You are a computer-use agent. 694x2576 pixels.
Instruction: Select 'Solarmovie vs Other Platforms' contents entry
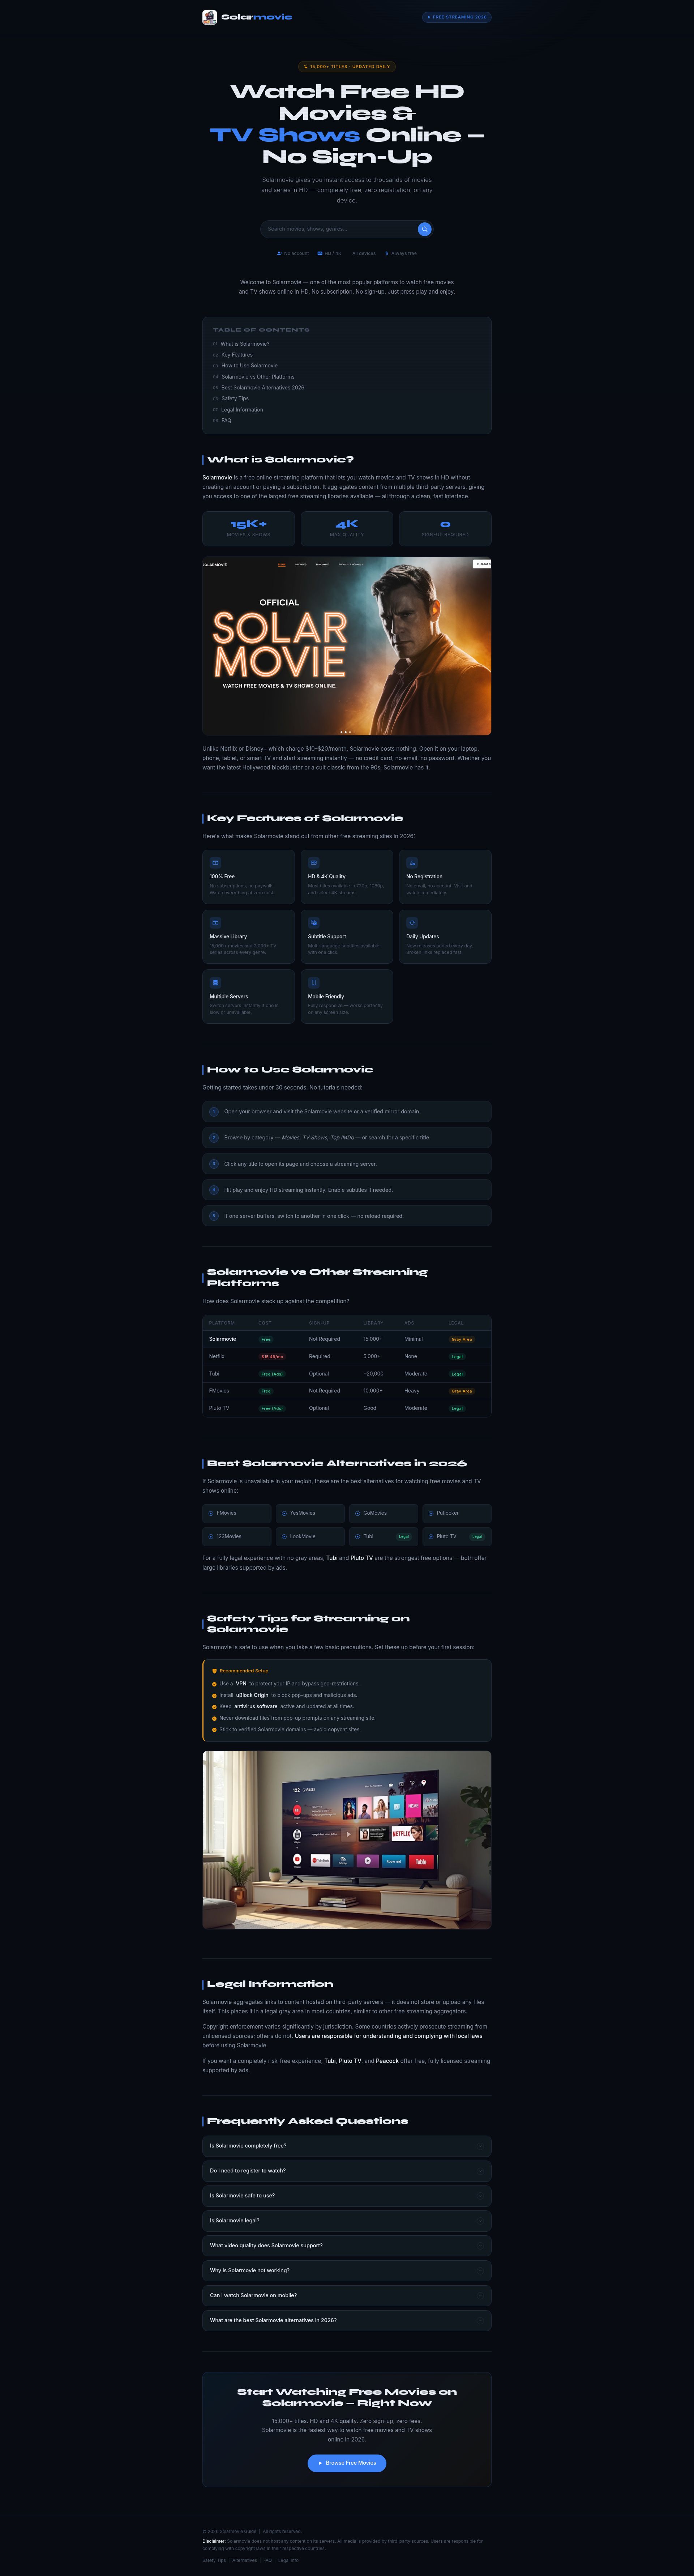point(258,377)
